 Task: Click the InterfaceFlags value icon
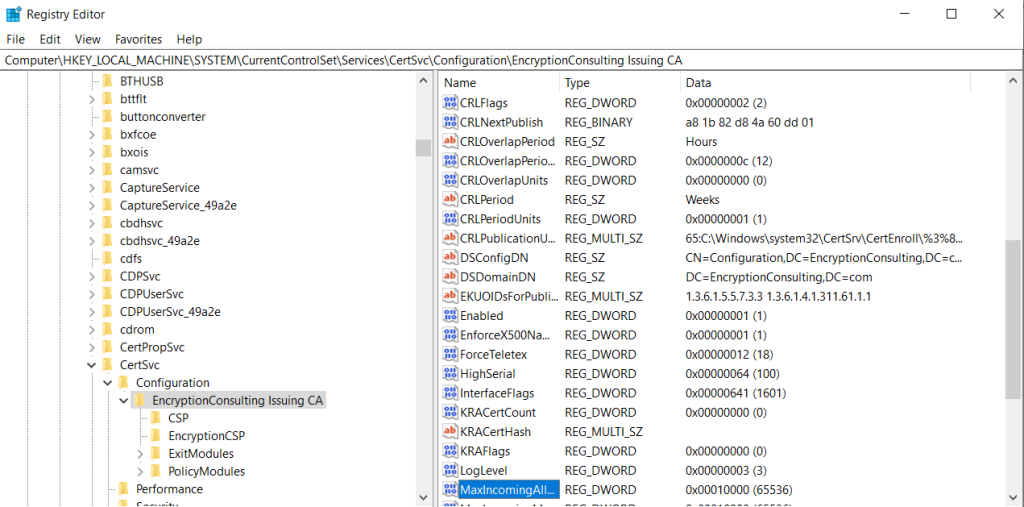point(450,393)
